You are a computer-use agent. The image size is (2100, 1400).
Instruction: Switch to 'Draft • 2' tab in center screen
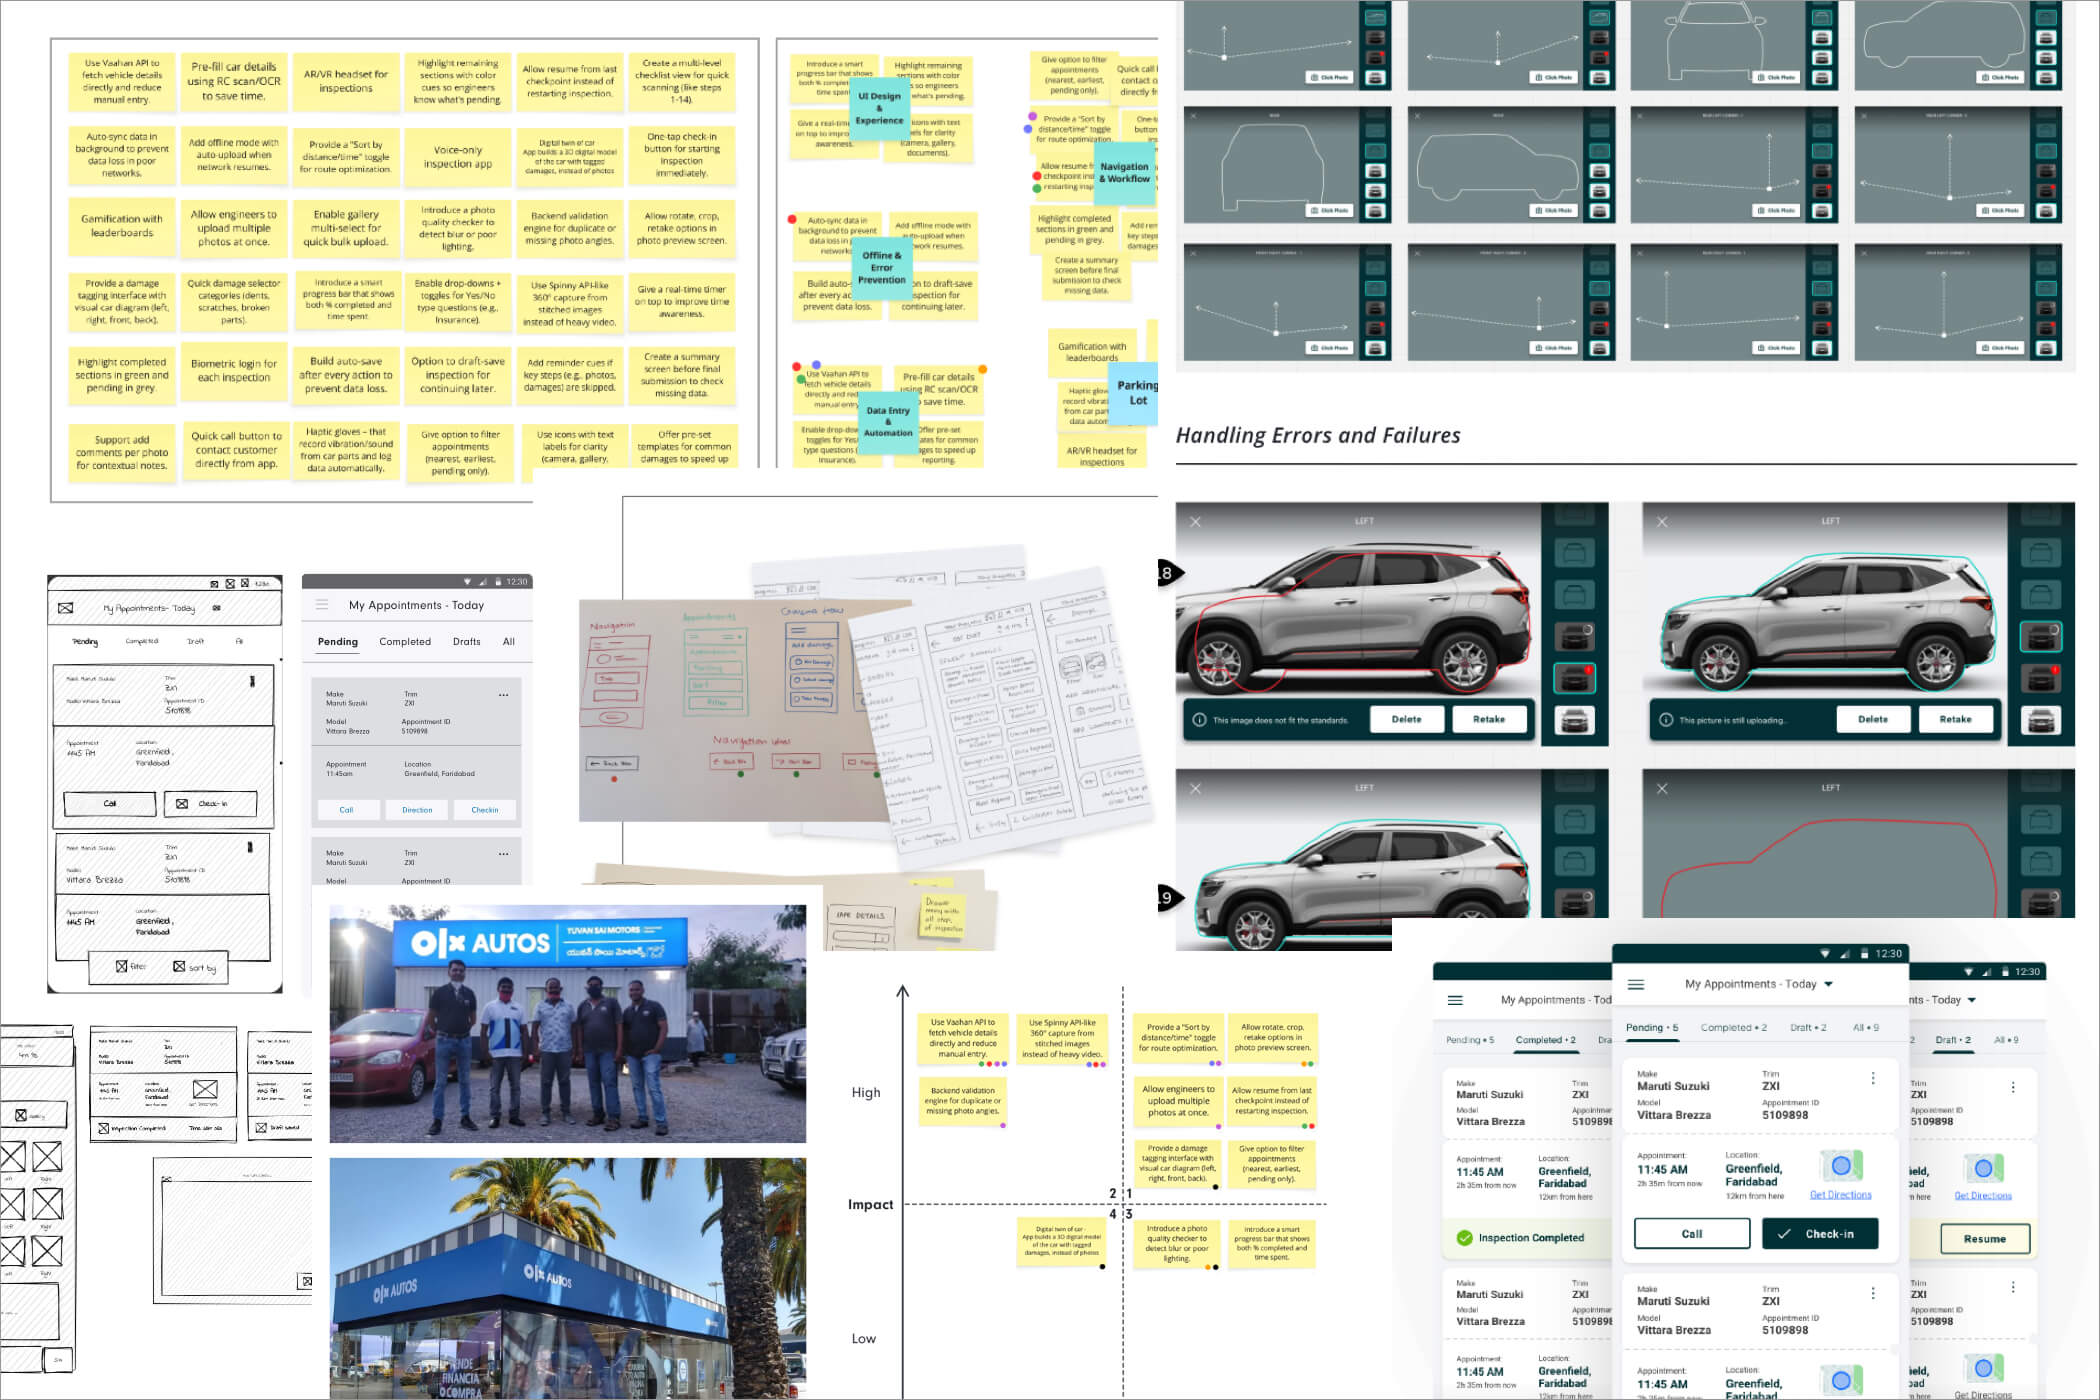(x=1808, y=1028)
